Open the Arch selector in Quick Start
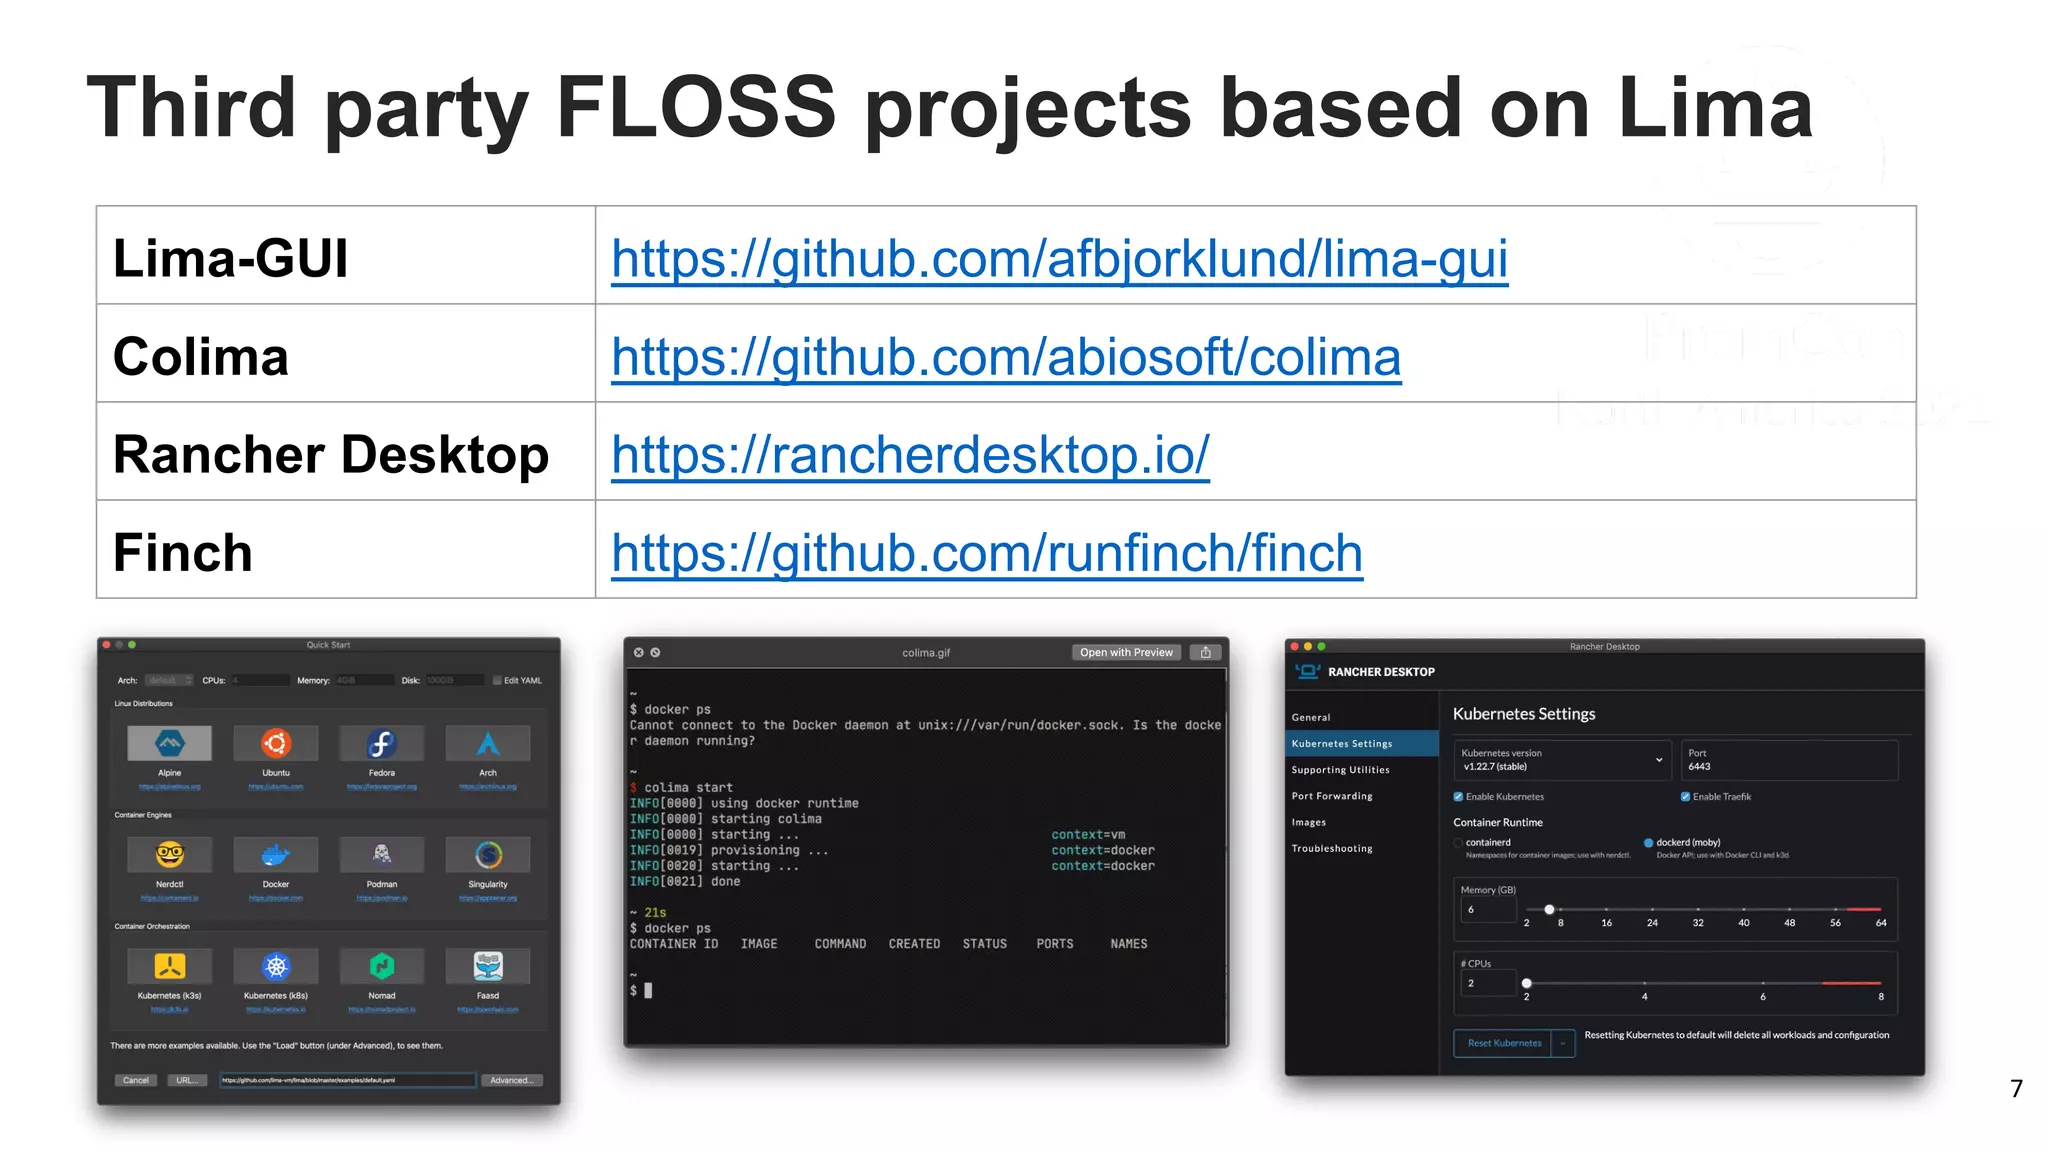Viewport: 2048px width, 1152px height. pos(169,680)
